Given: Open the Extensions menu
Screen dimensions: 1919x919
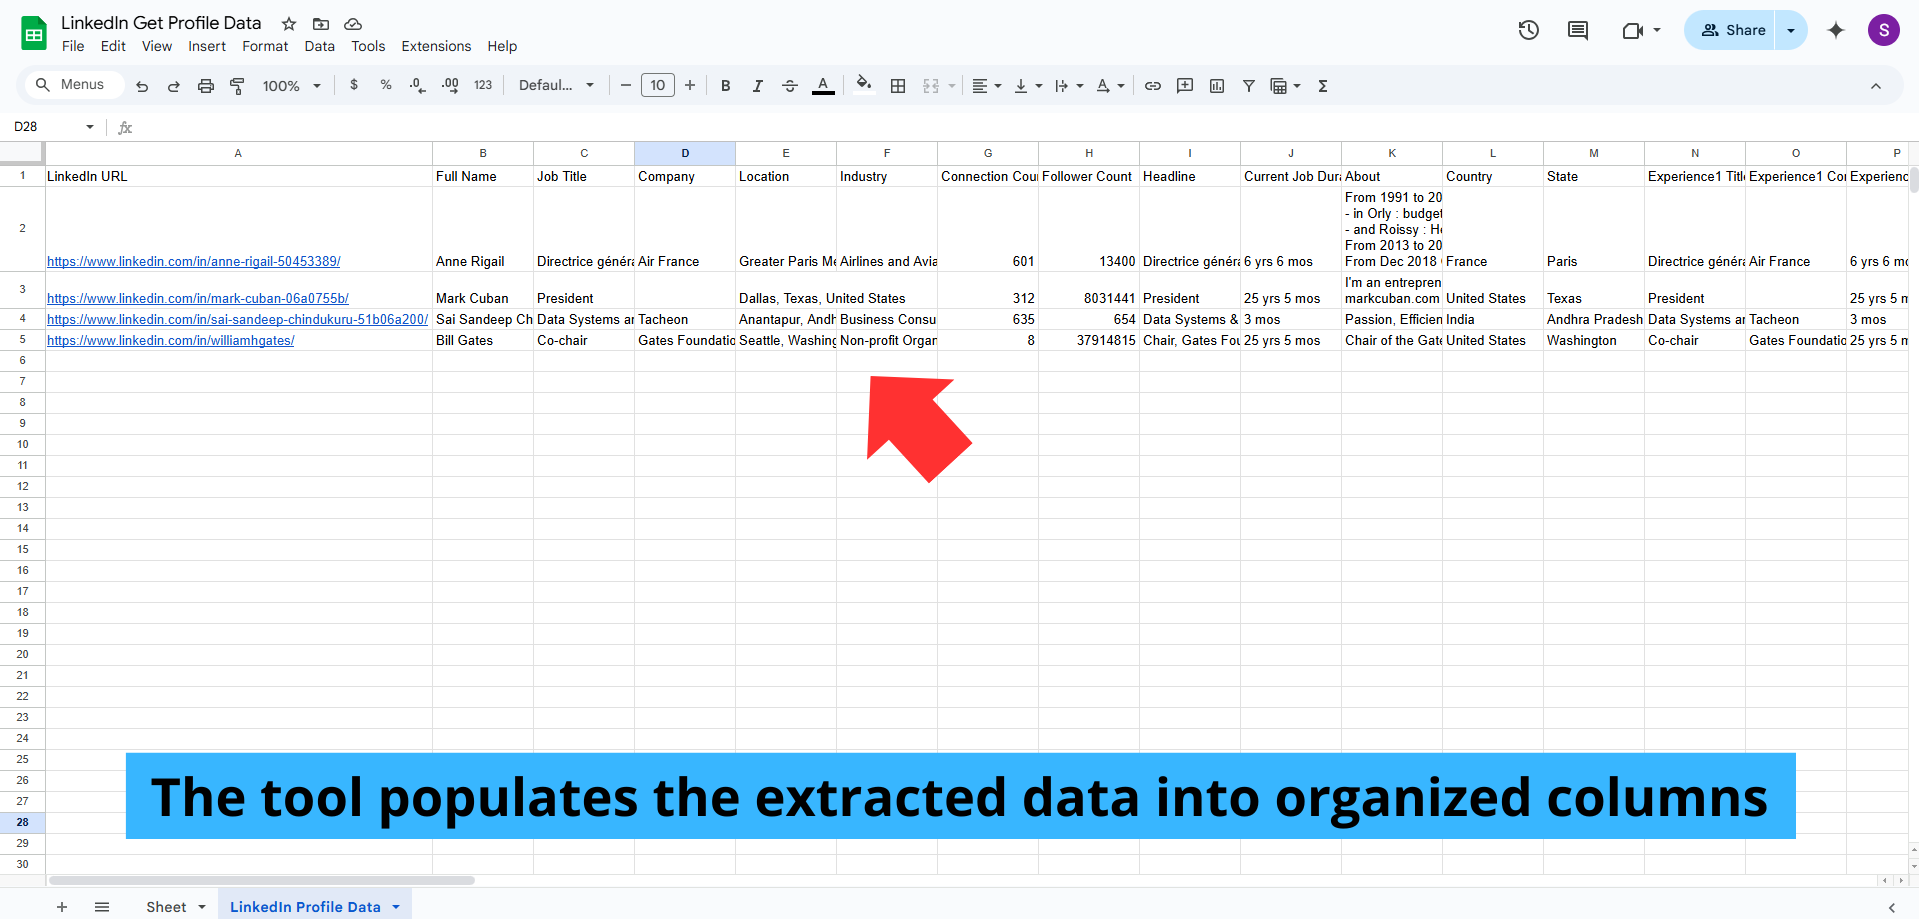Looking at the screenshot, I should (x=436, y=46).
